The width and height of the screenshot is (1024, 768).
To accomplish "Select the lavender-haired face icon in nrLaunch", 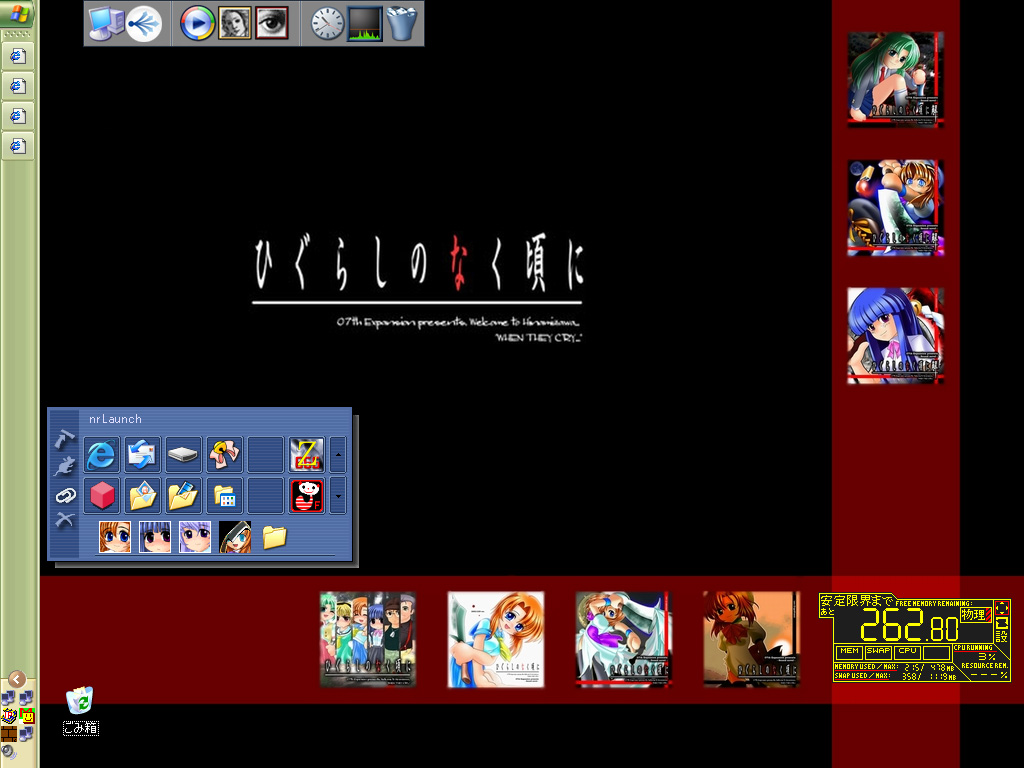I will coord(195,537).
